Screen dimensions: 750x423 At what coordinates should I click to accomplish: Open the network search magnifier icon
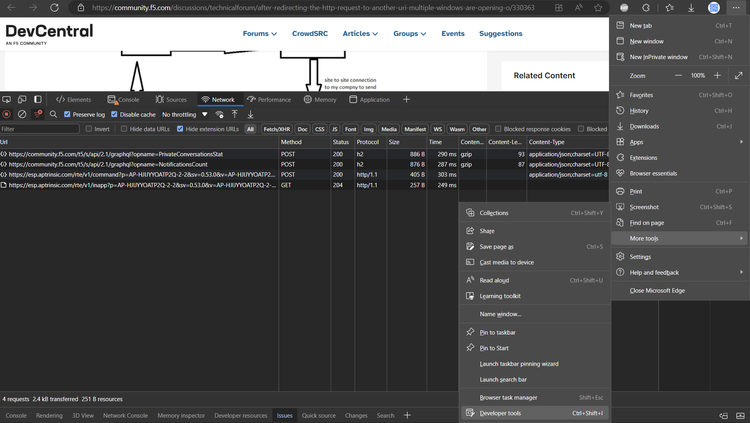click(x=53, y=115)
